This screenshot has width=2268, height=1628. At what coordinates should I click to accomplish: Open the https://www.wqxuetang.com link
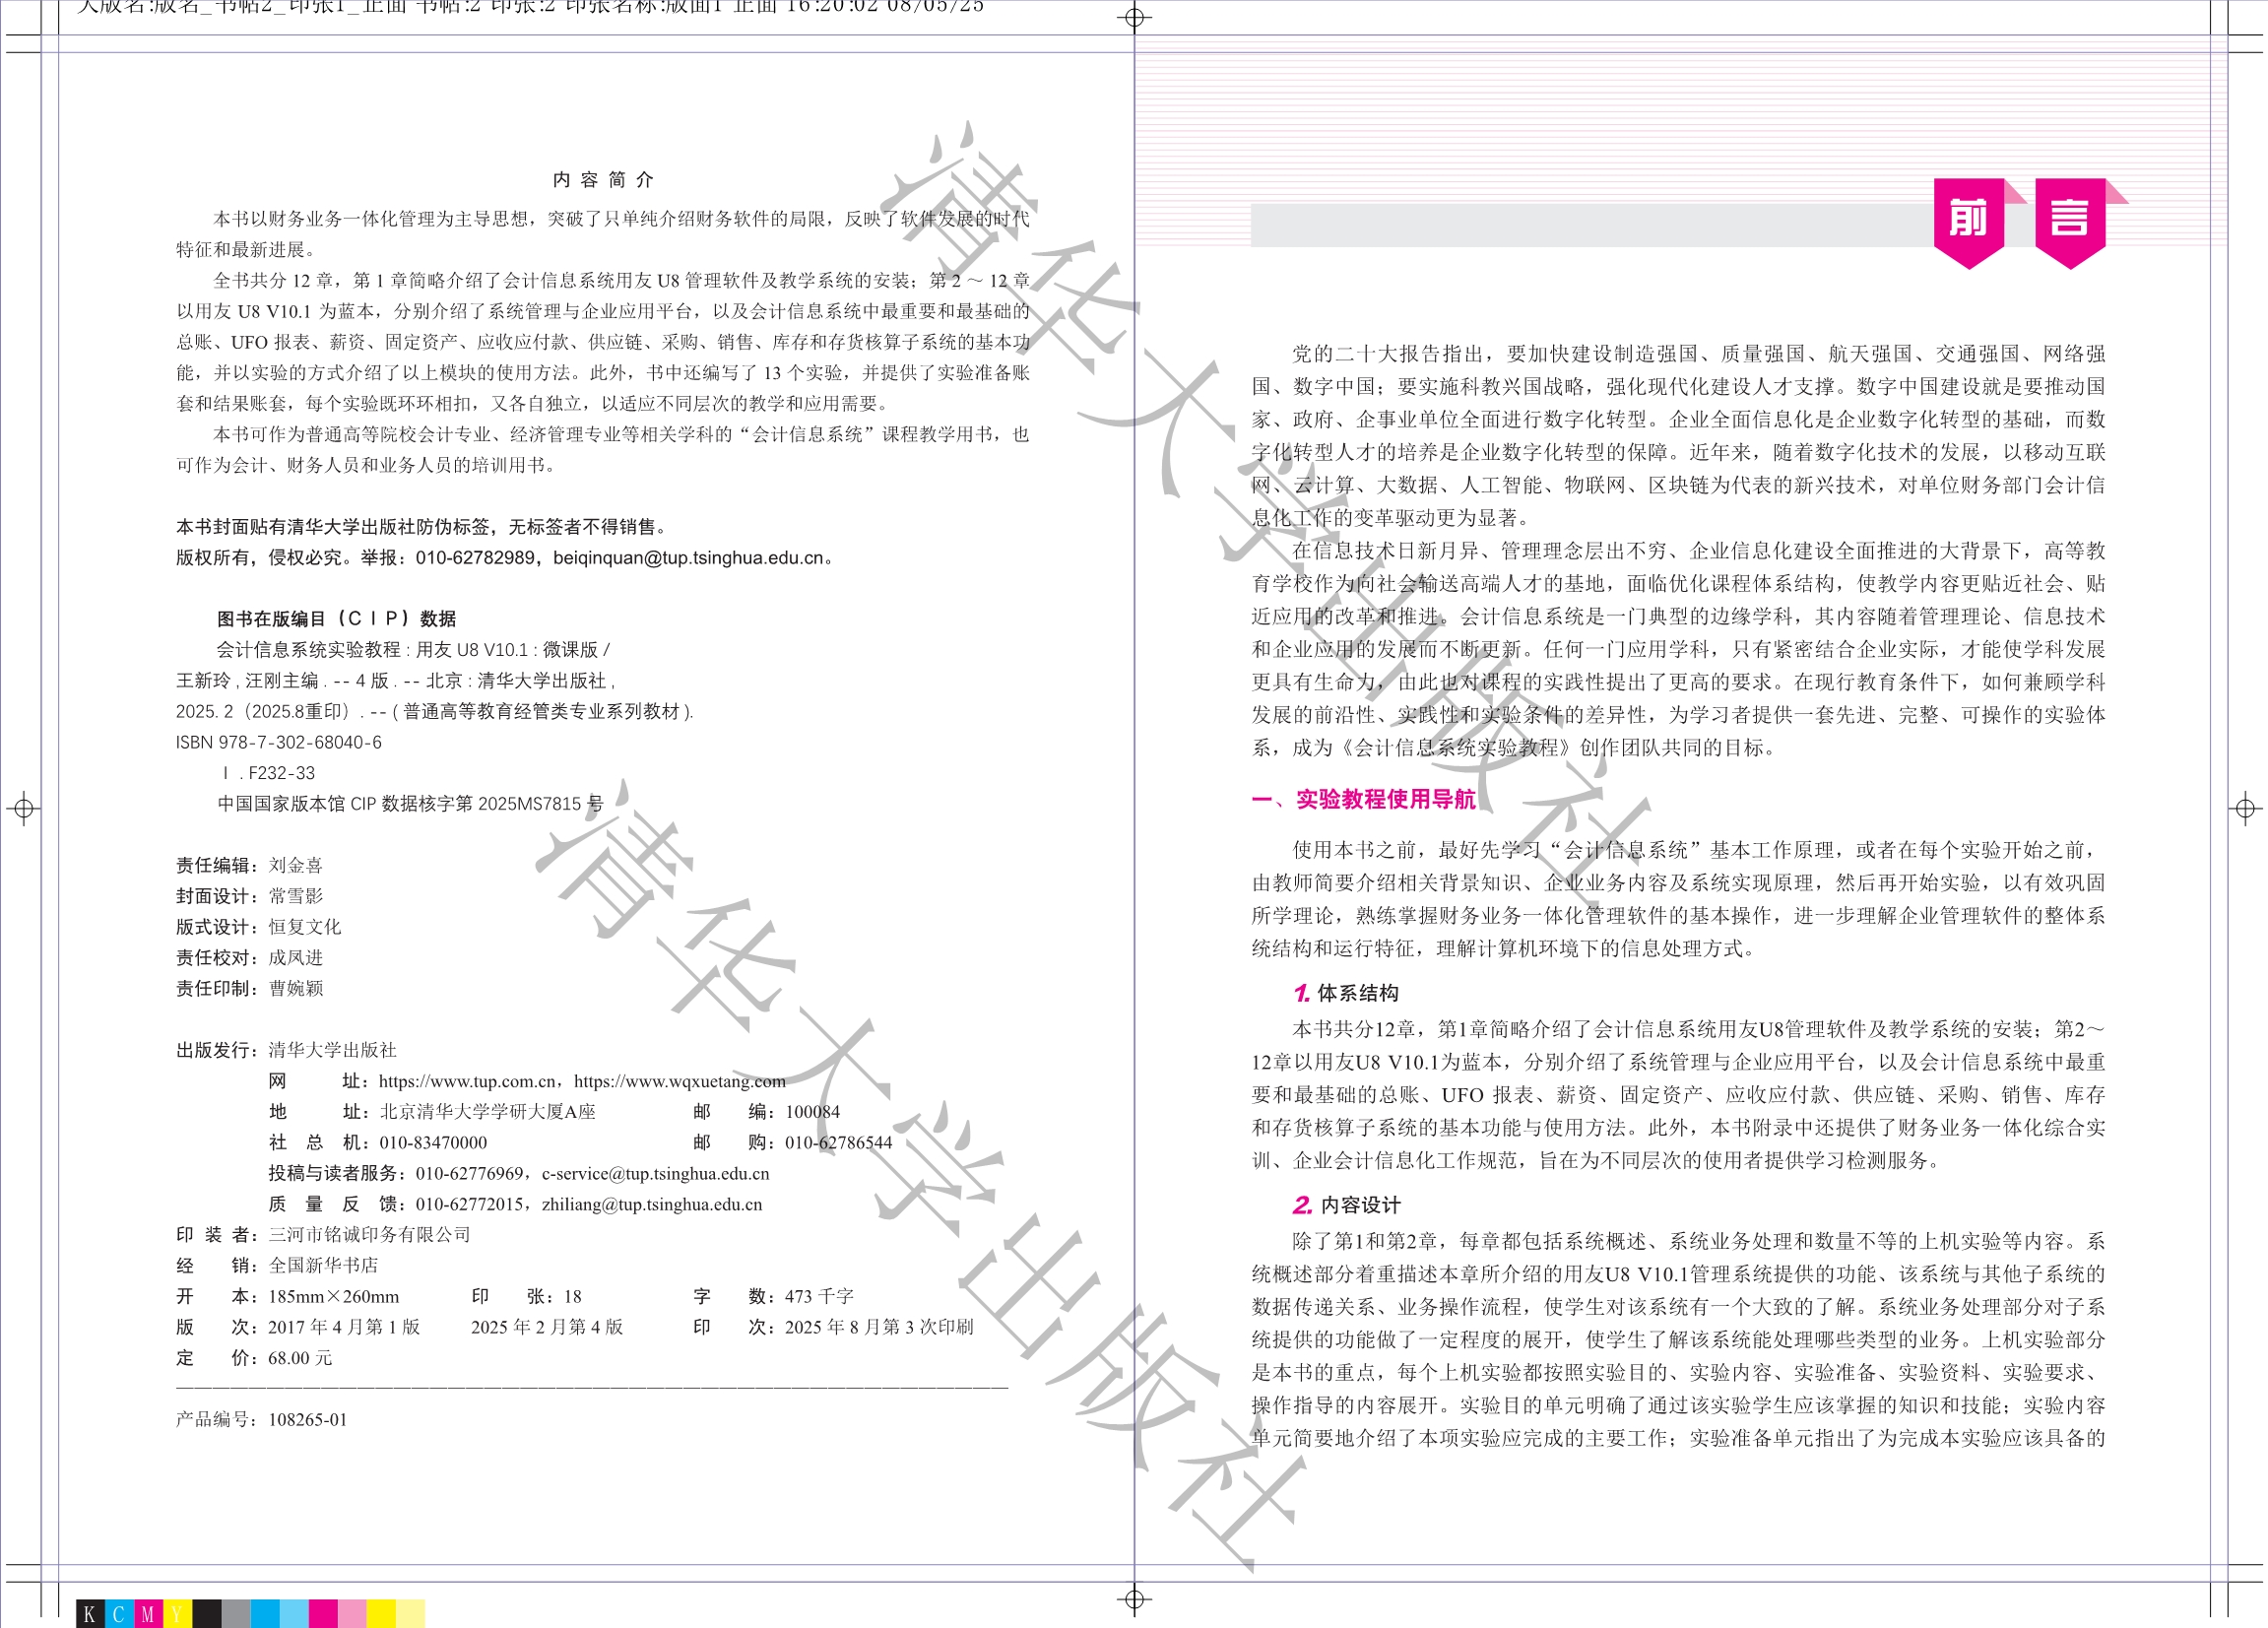point(679,1081)
